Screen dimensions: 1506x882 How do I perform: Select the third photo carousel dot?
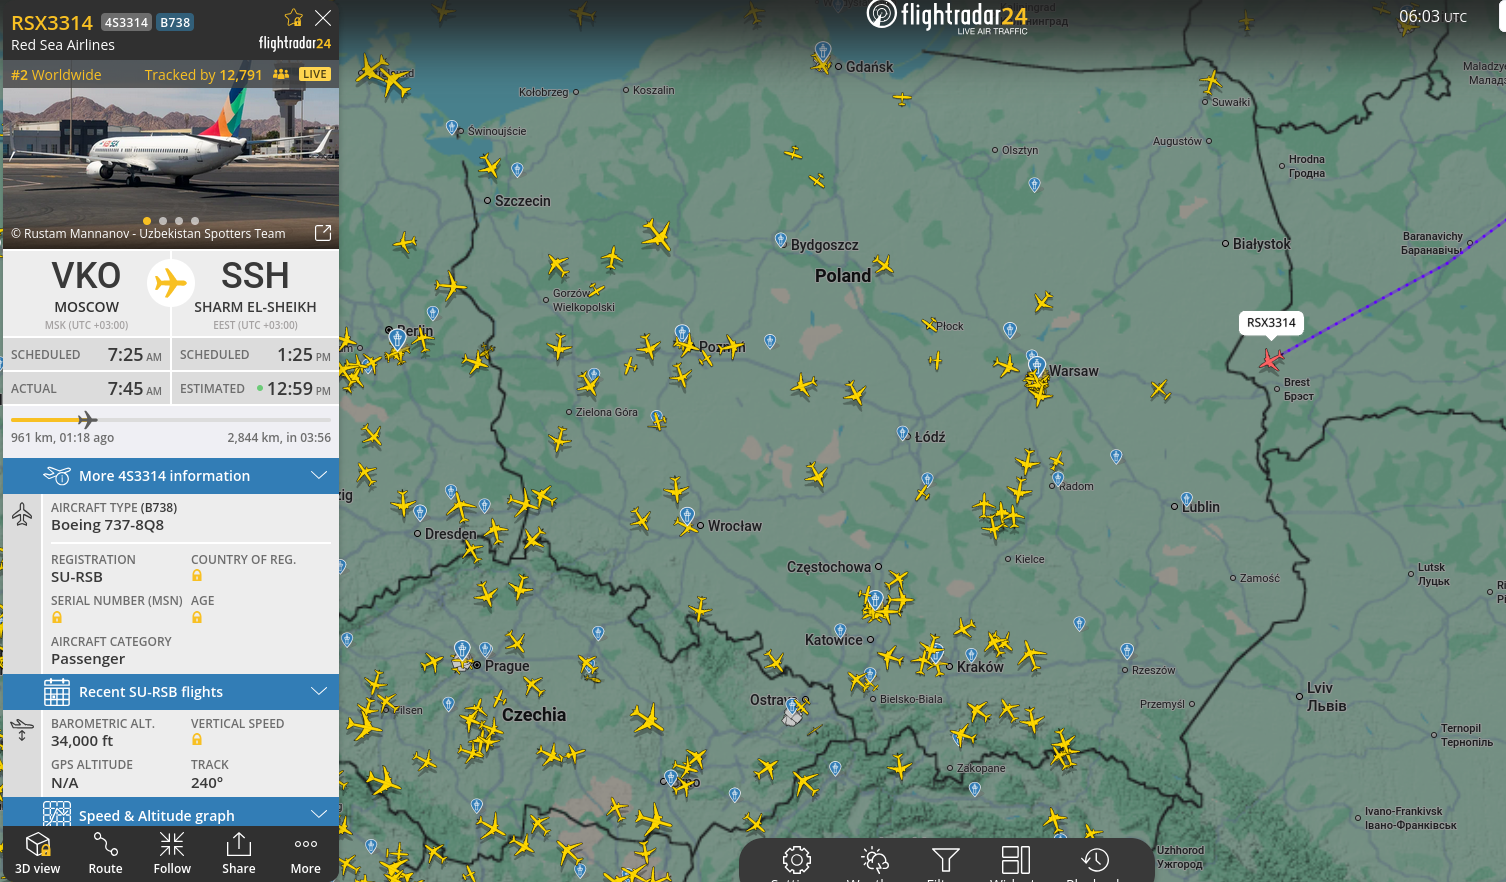179,221
